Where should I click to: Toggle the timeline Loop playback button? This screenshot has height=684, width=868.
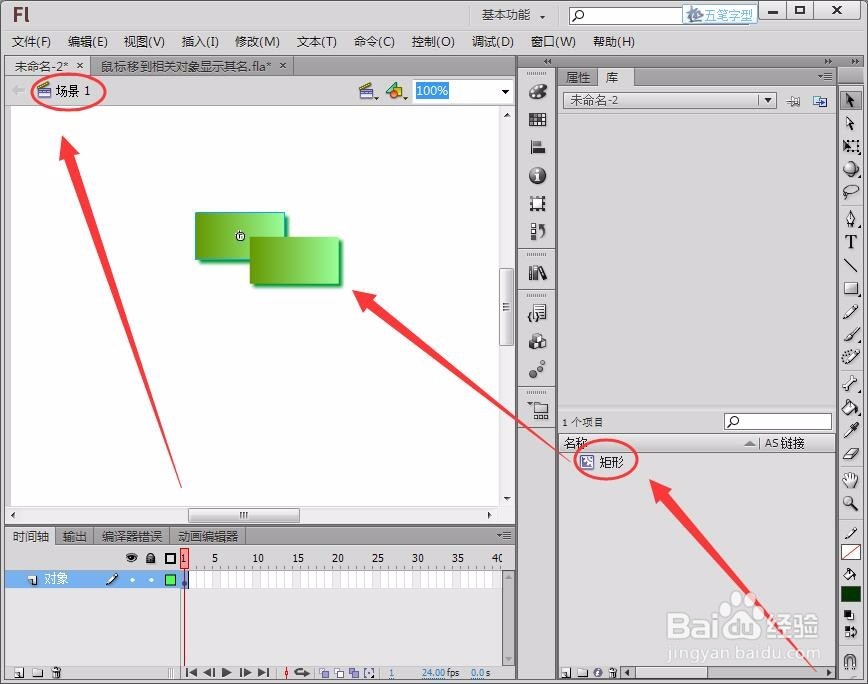[x=302, y=672]
